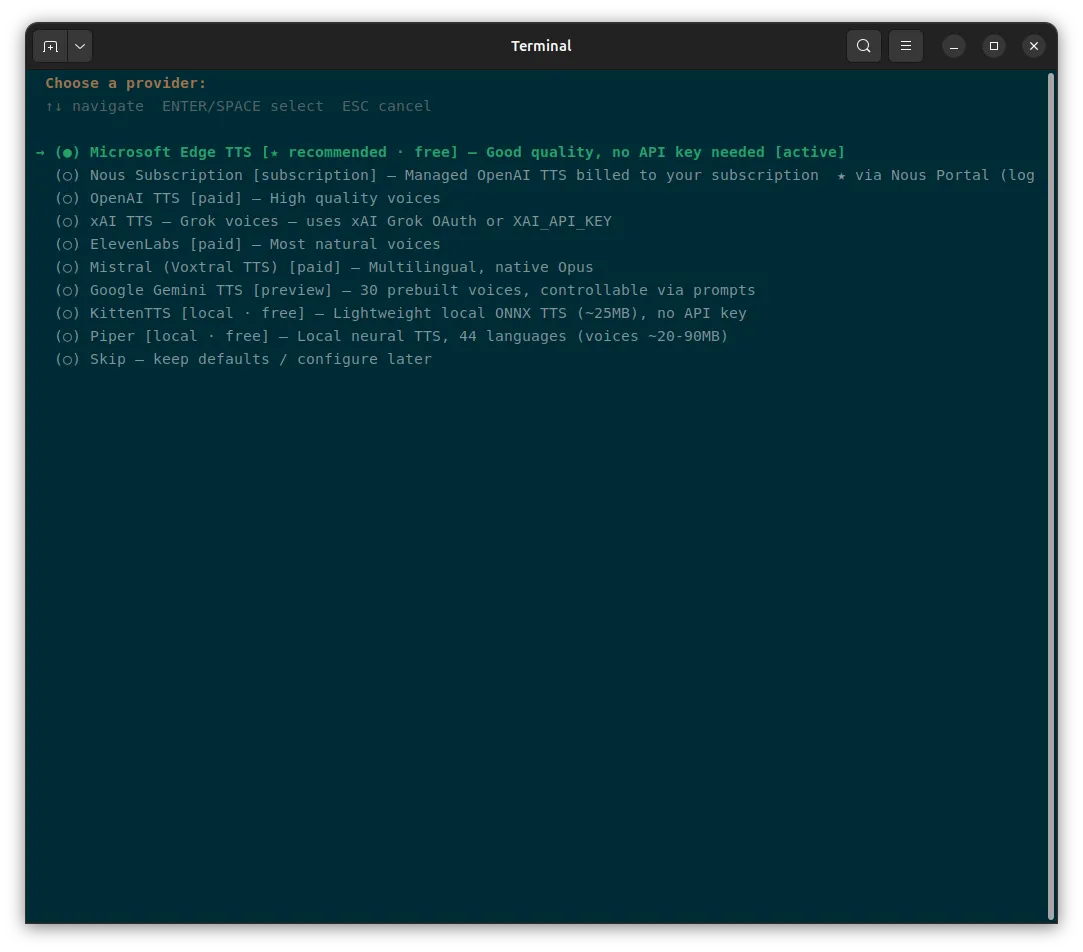Viewport: 1083px width, 952px height.
Task: Select Google Gemini TTS preview option
Action: point(405,290)
